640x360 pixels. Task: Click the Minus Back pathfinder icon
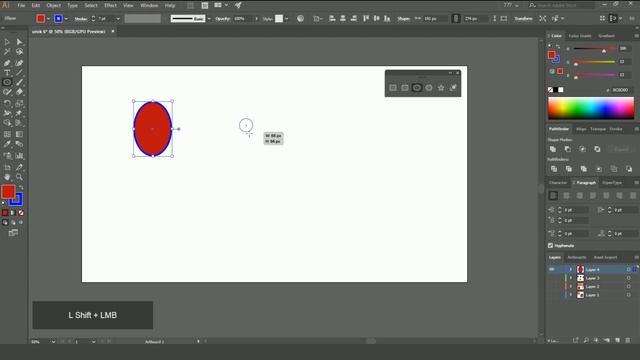pos(629,169)
